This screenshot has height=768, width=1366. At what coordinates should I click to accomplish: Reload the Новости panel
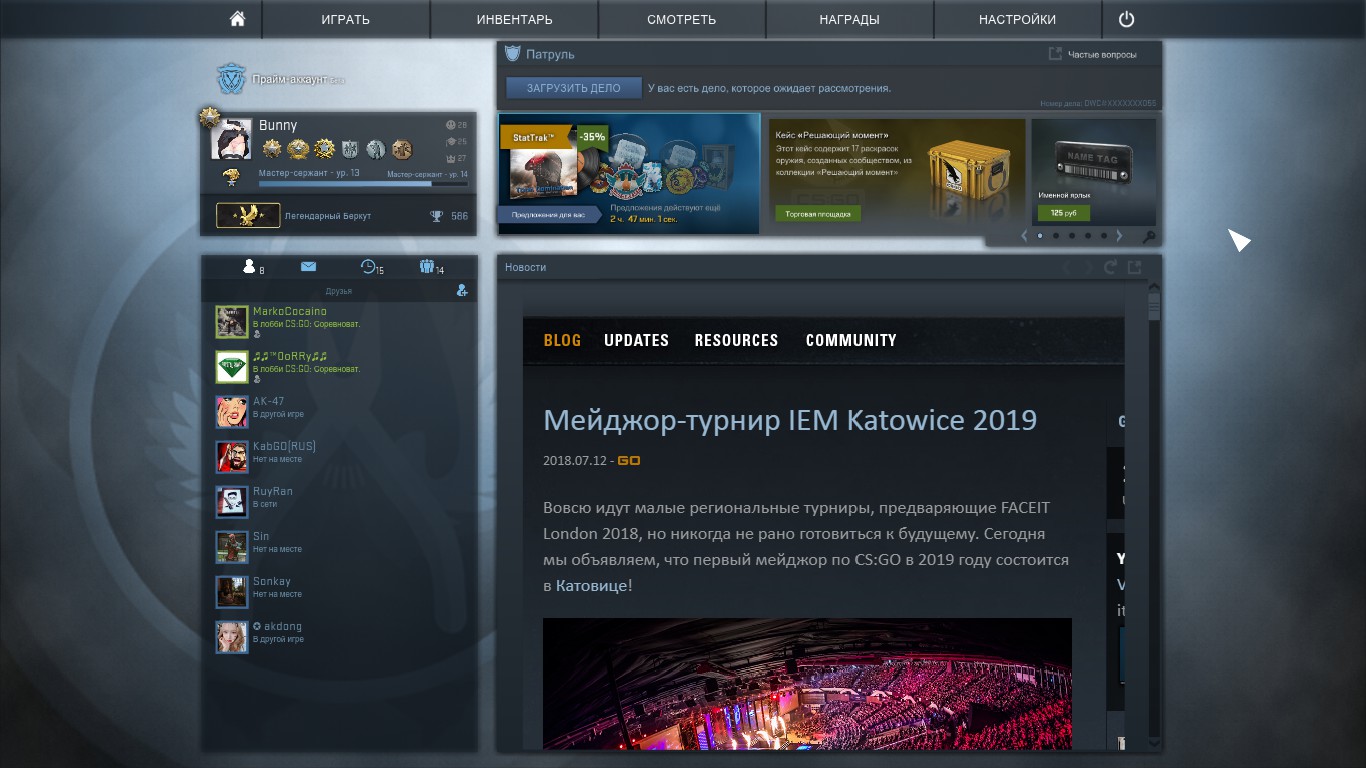point(1110,267)
